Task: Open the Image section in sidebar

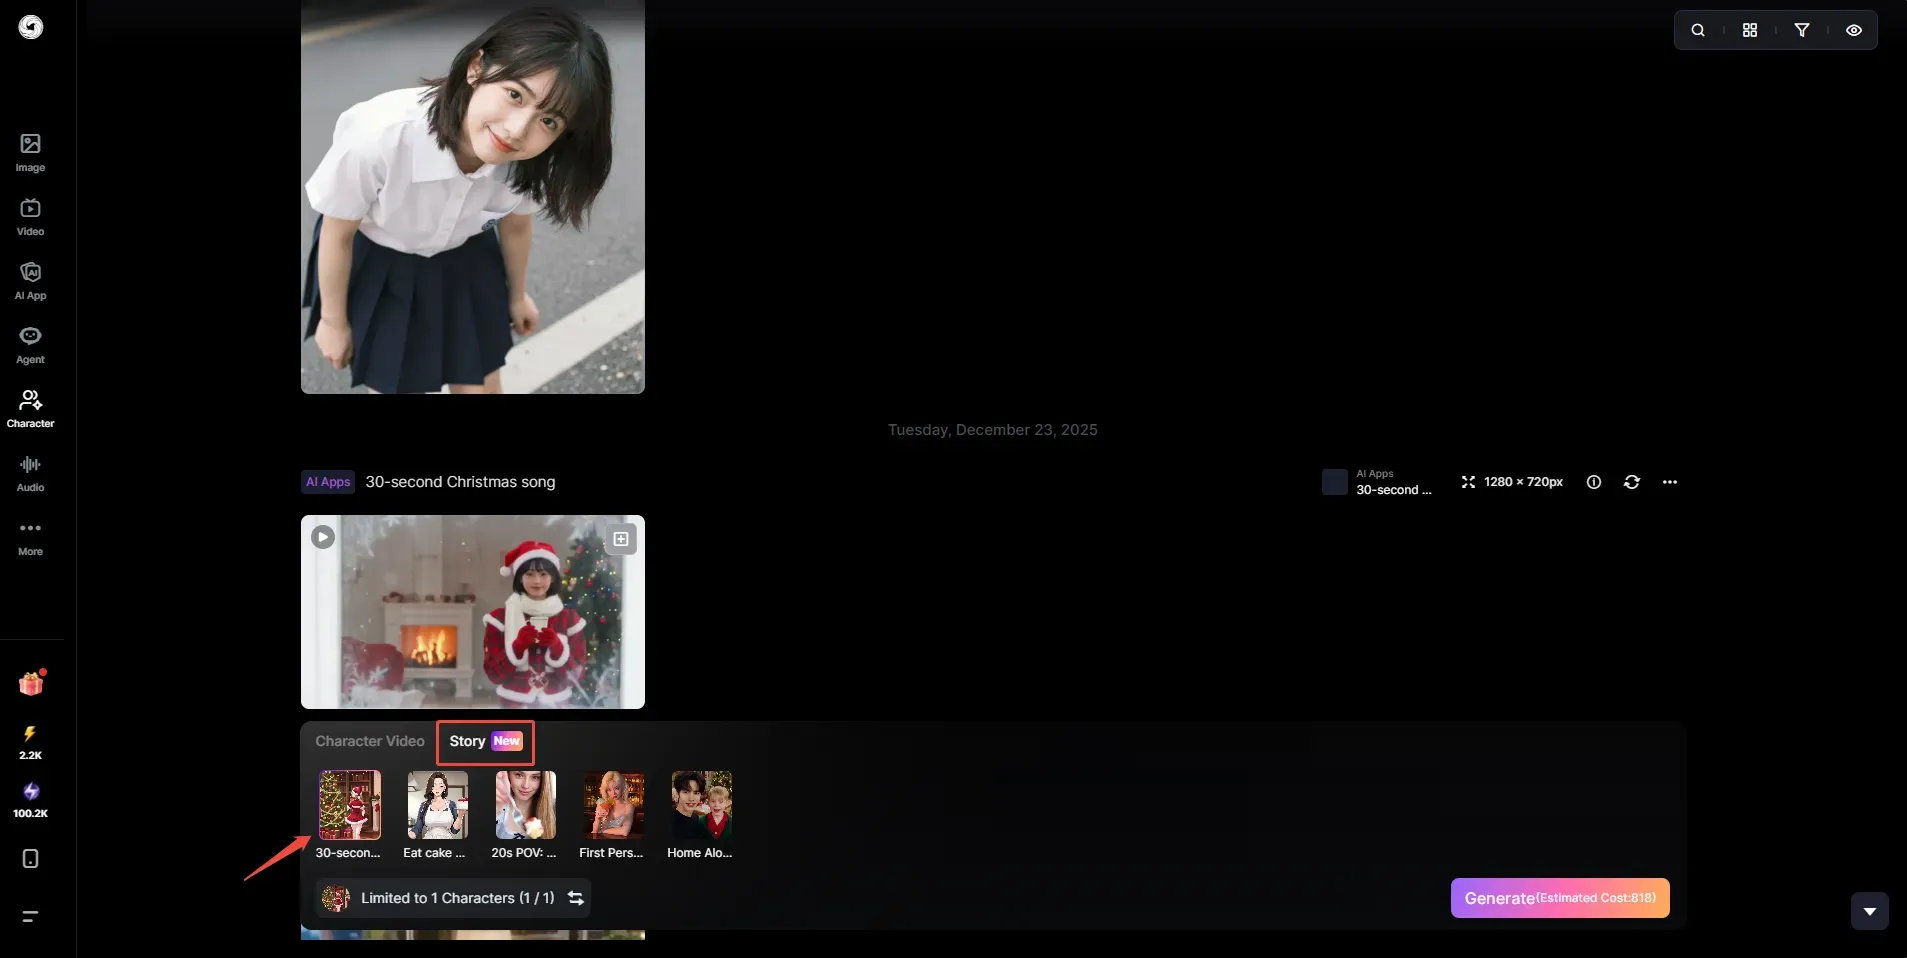Action: point(30,153)
